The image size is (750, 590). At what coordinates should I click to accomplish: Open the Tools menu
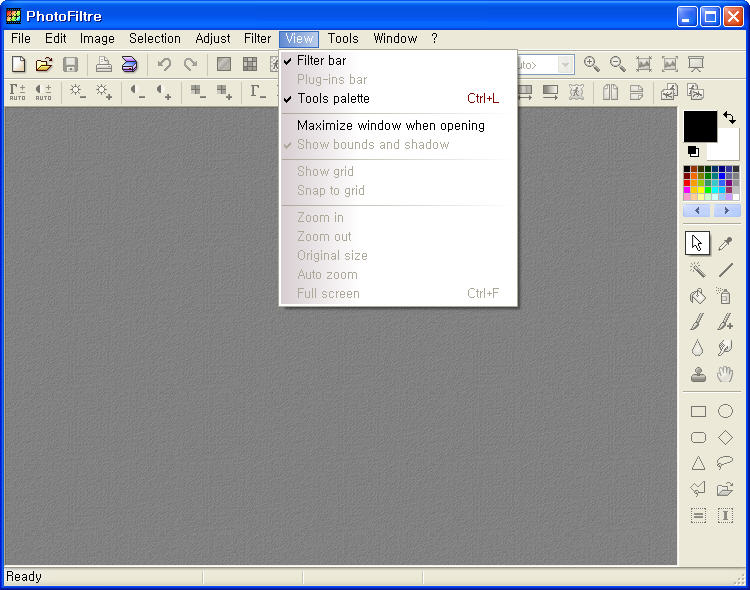(x=343, y=38)
